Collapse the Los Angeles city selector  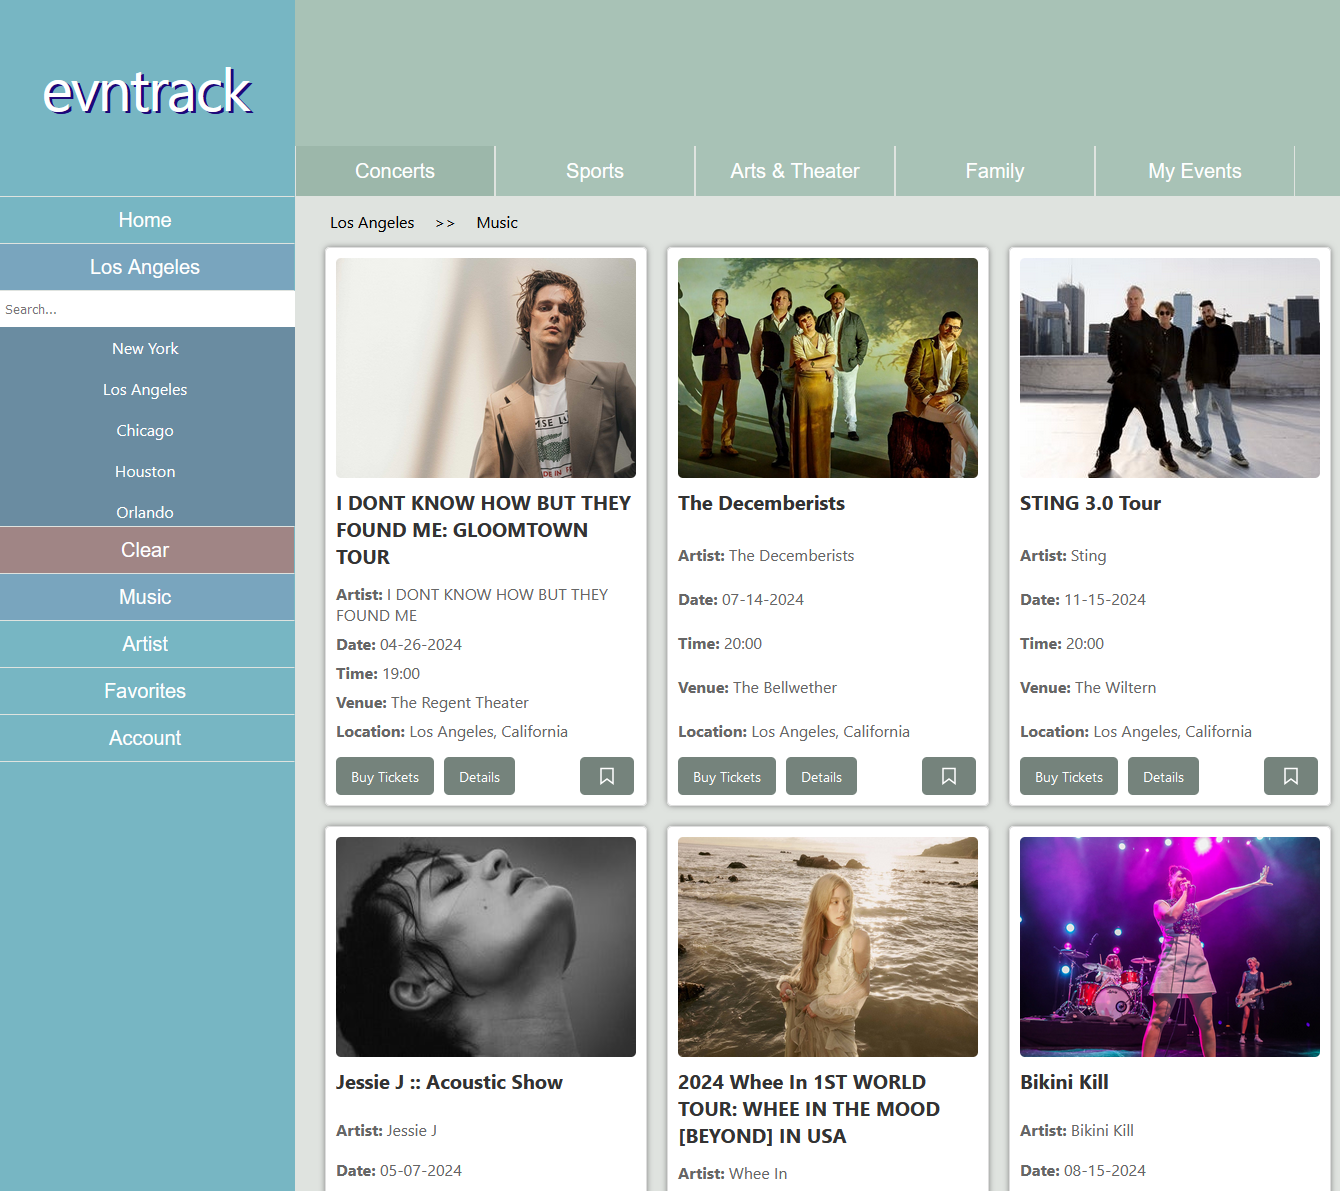tap(147, 267)
